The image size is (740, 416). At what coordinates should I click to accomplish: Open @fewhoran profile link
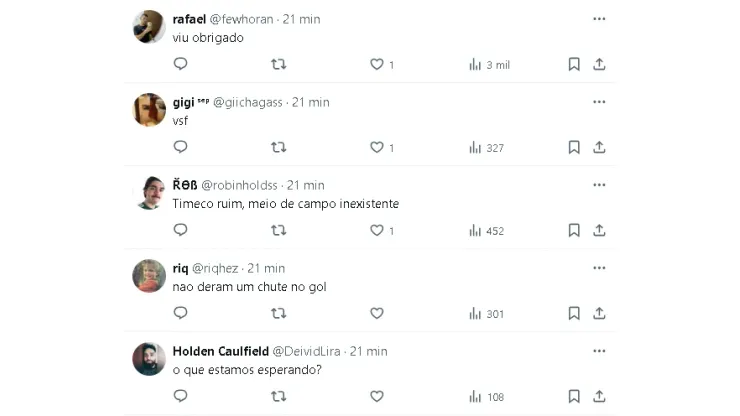(242, 19)
